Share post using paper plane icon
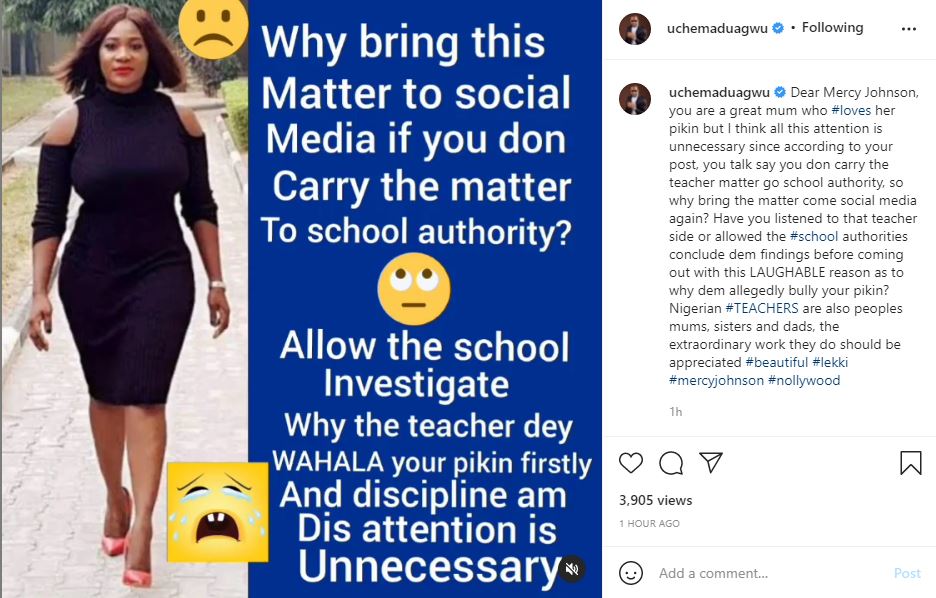Image resolution: width=936 pixels, height=598 pixels. pos(711,463)
